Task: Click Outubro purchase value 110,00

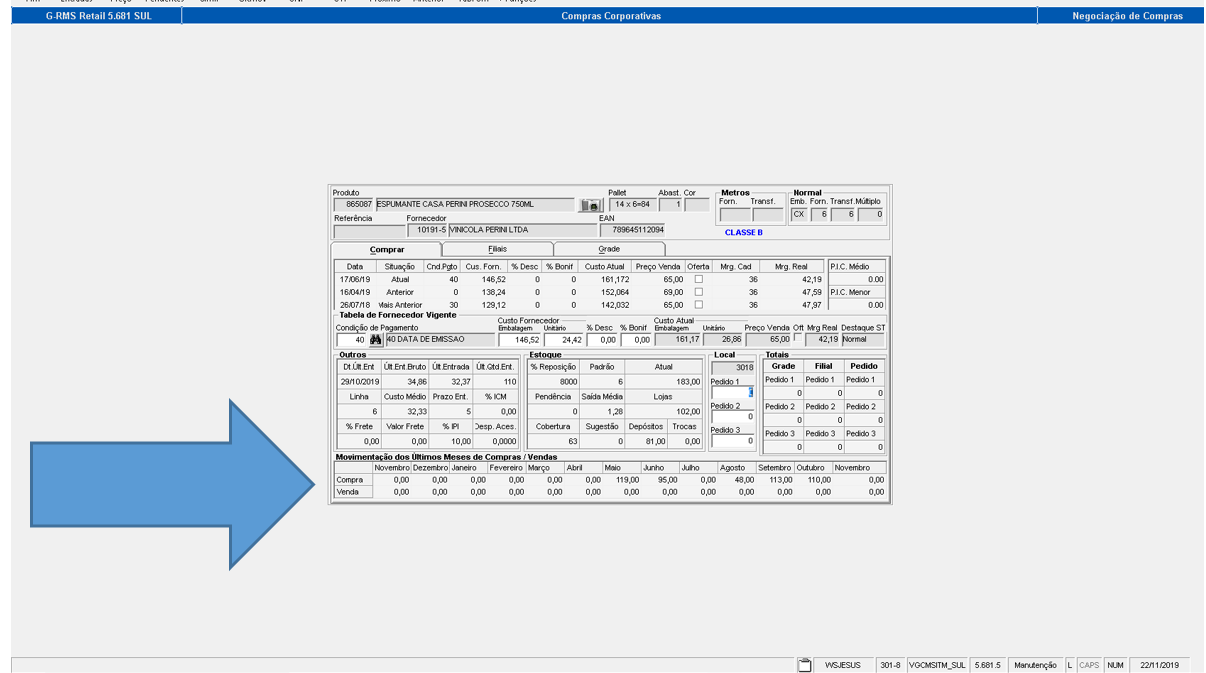Action: [818, 480]
